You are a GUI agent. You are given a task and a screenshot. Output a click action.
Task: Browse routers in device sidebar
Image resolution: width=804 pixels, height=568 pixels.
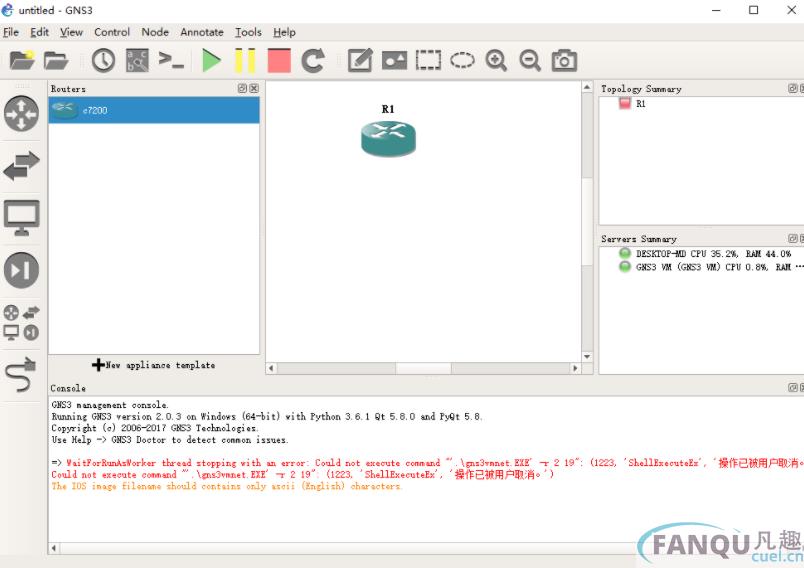click(x=22, y=113)
